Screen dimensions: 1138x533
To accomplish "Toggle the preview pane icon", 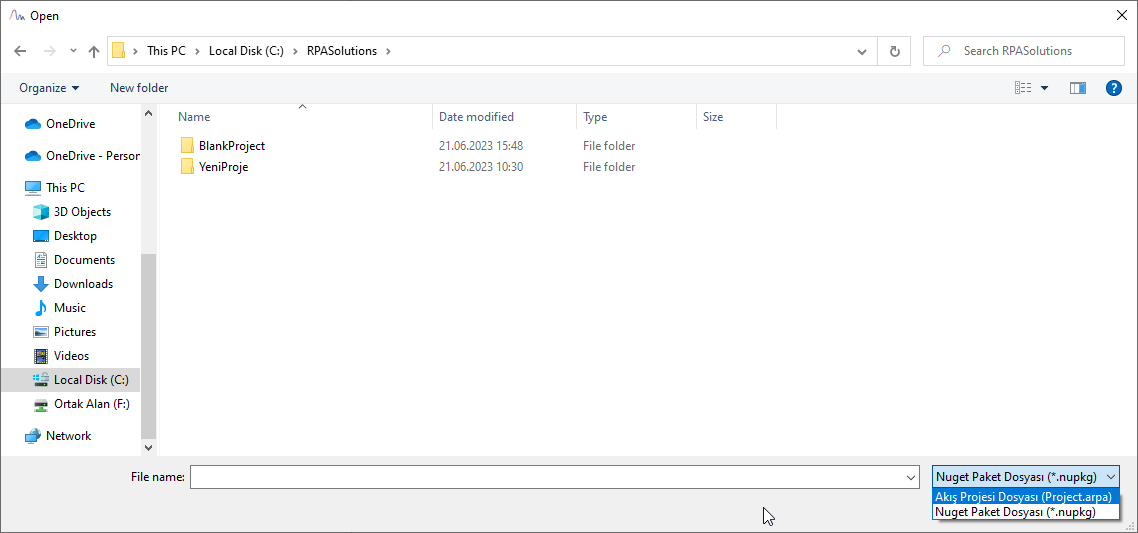I will 1077,88.
